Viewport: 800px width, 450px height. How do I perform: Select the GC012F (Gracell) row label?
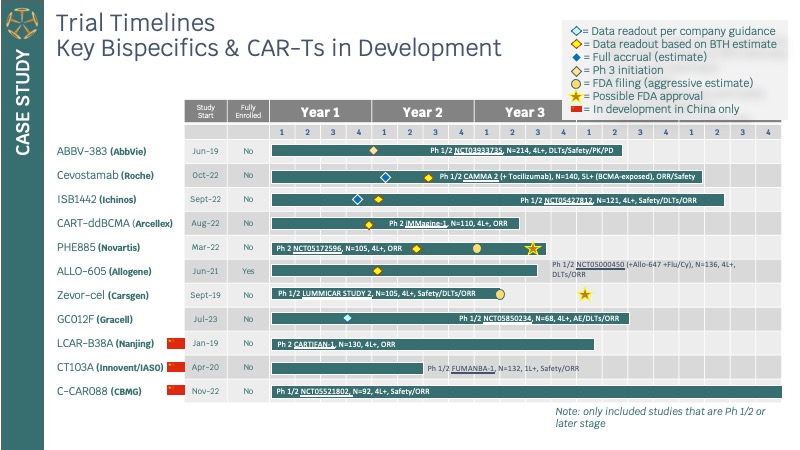point(95,319)
